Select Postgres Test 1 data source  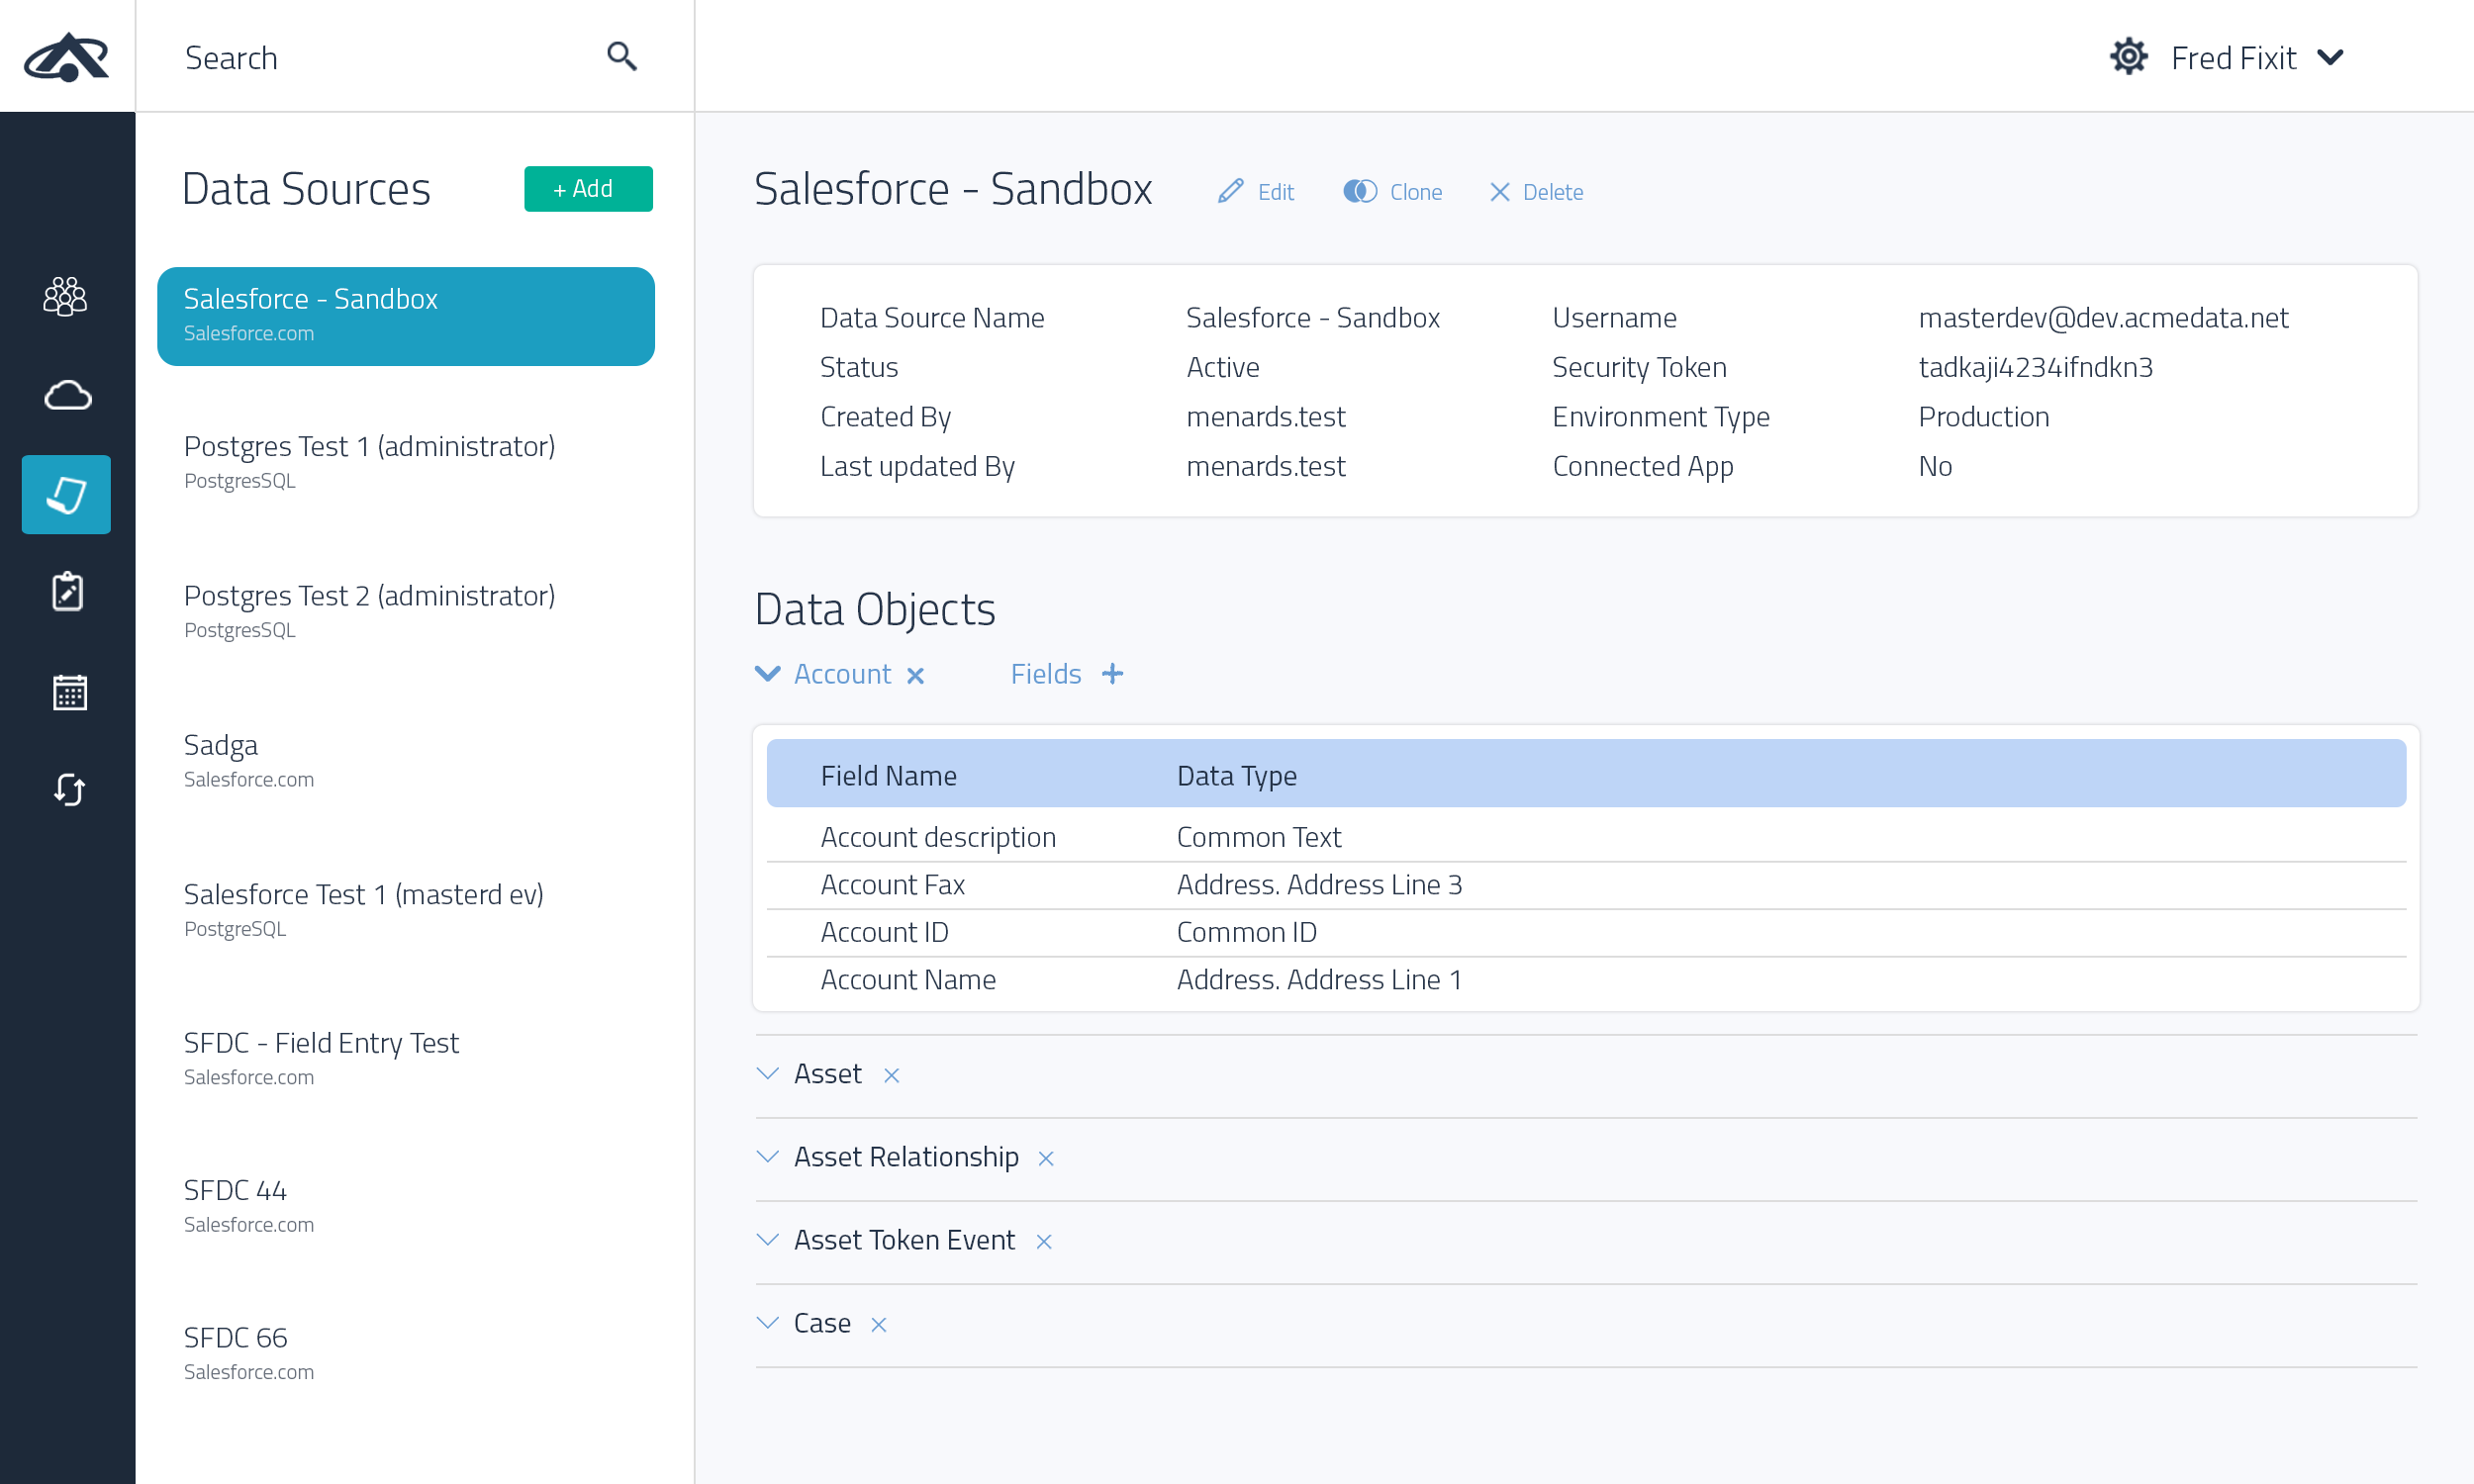(x=369, y=460)
